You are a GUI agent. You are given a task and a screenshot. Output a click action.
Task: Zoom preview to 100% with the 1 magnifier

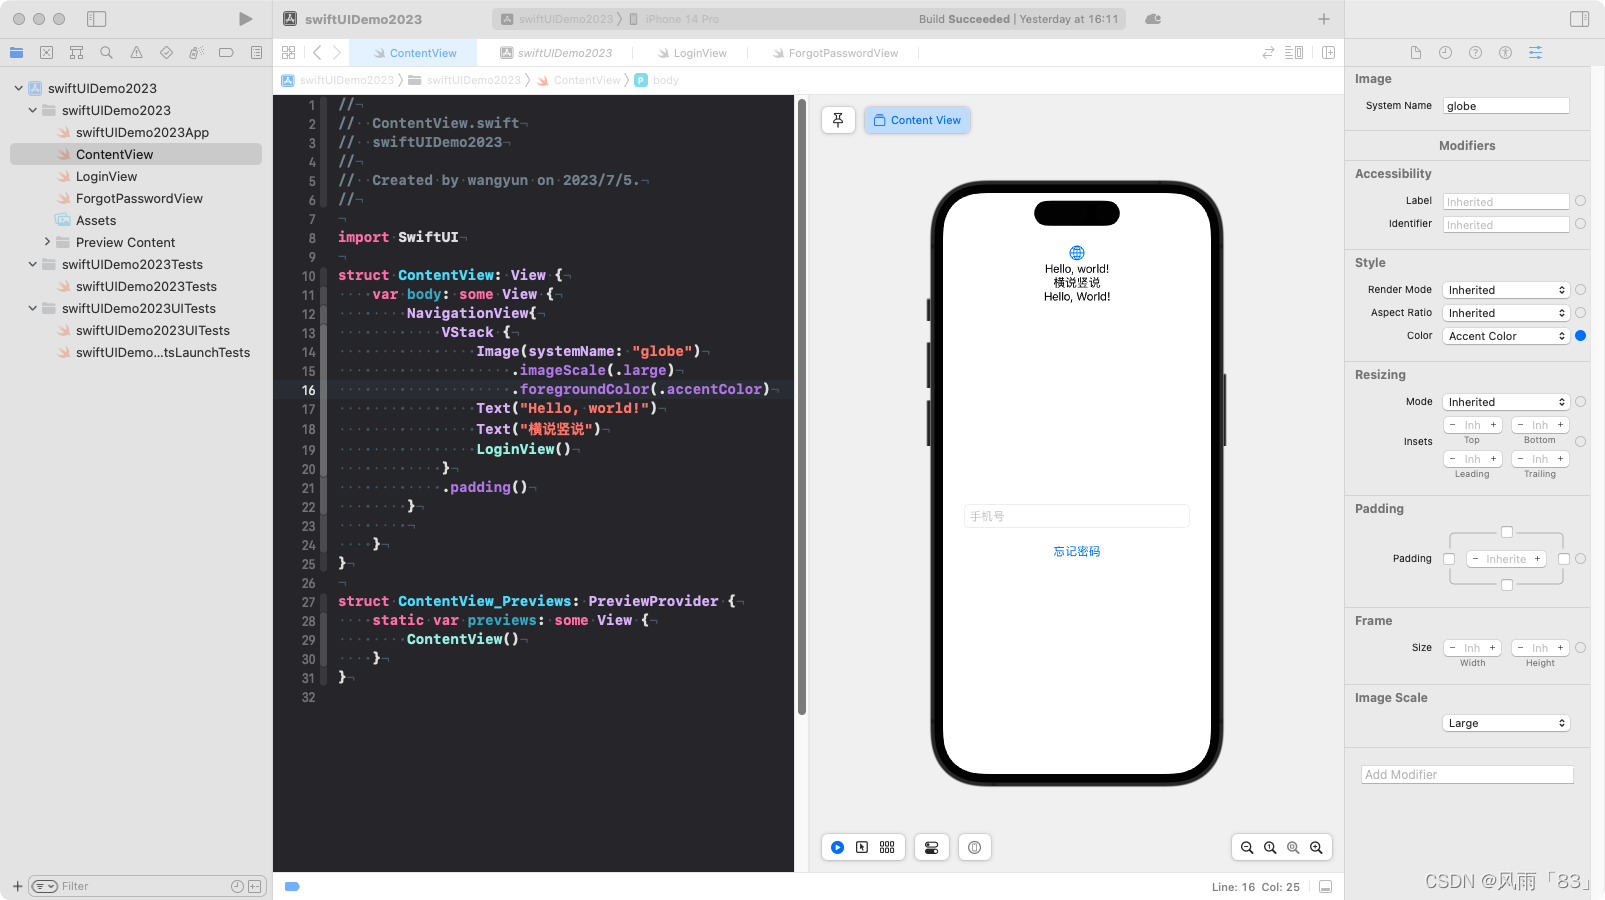click(1270, 847)
